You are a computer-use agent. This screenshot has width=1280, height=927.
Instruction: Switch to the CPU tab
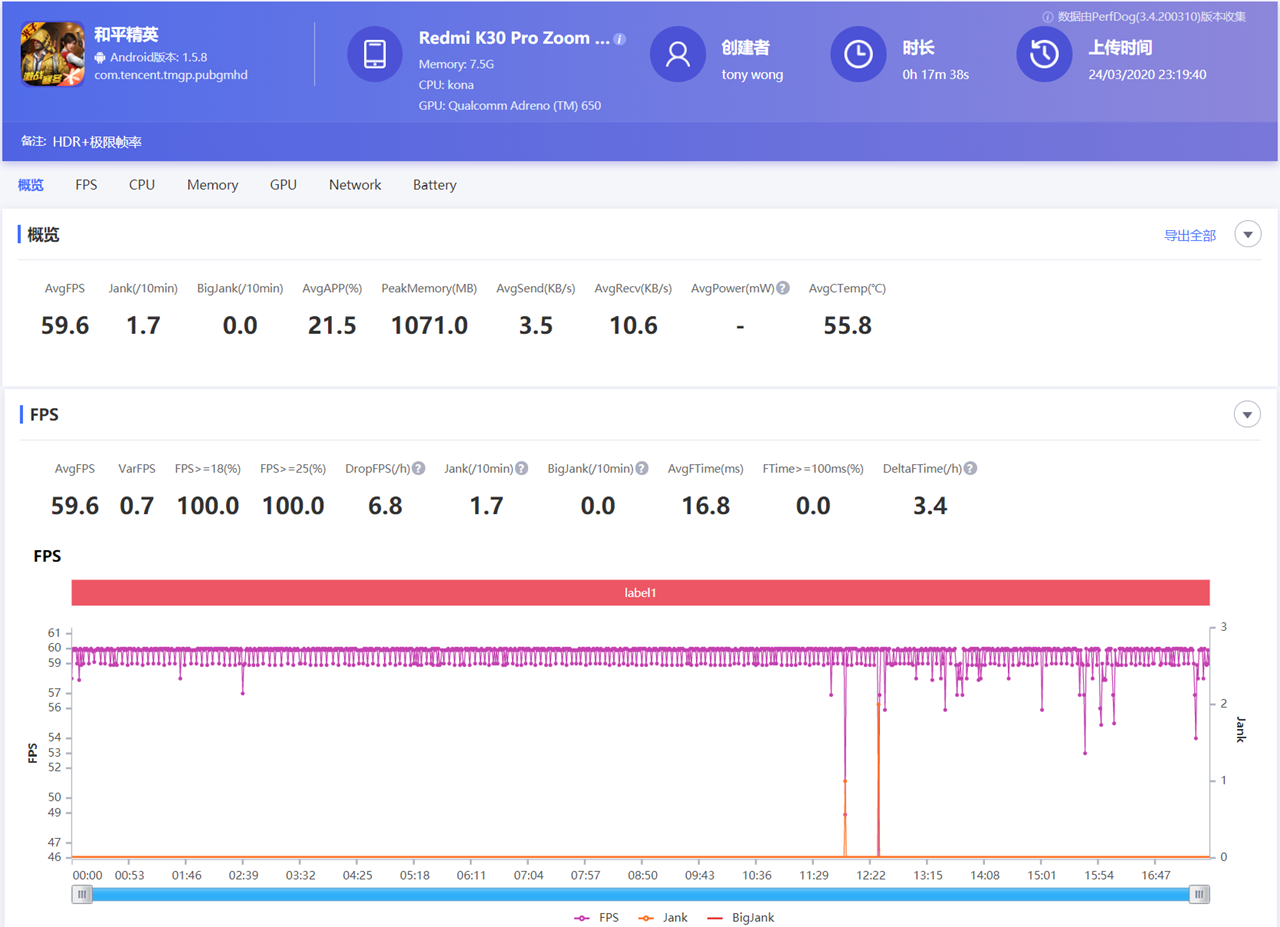142,185
